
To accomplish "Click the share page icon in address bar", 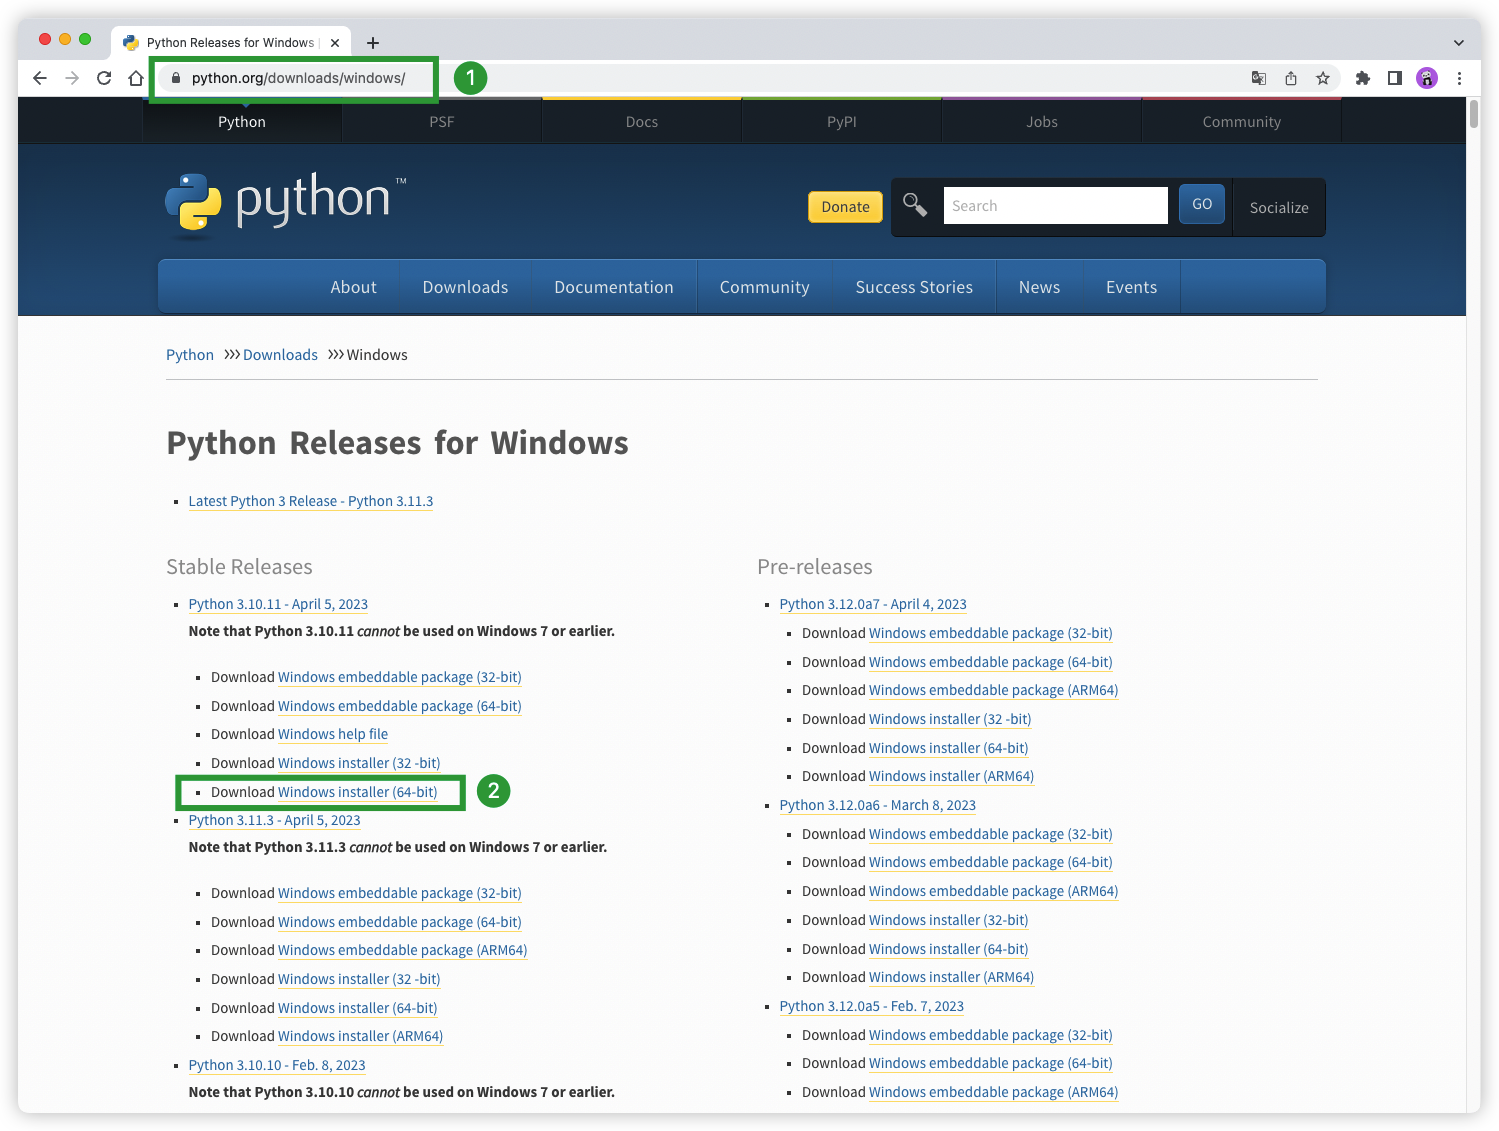I will [1291, 78].
